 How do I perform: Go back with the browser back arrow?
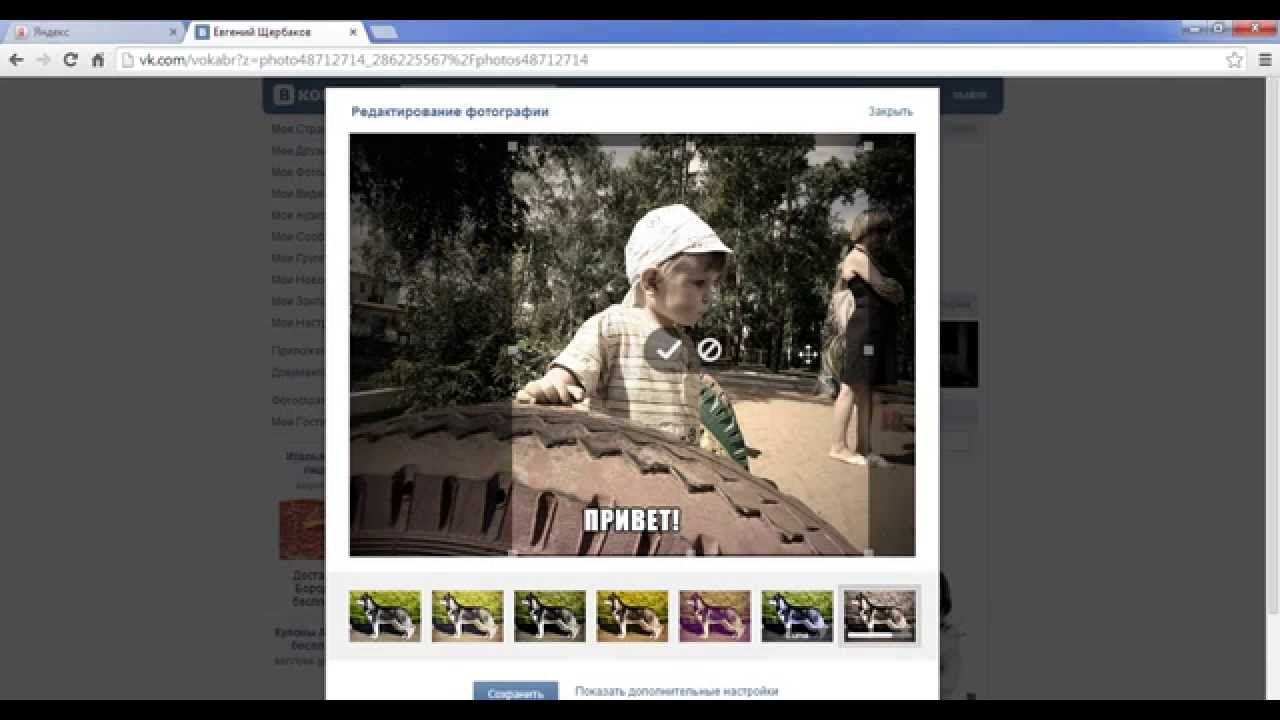tap(16, 60)
